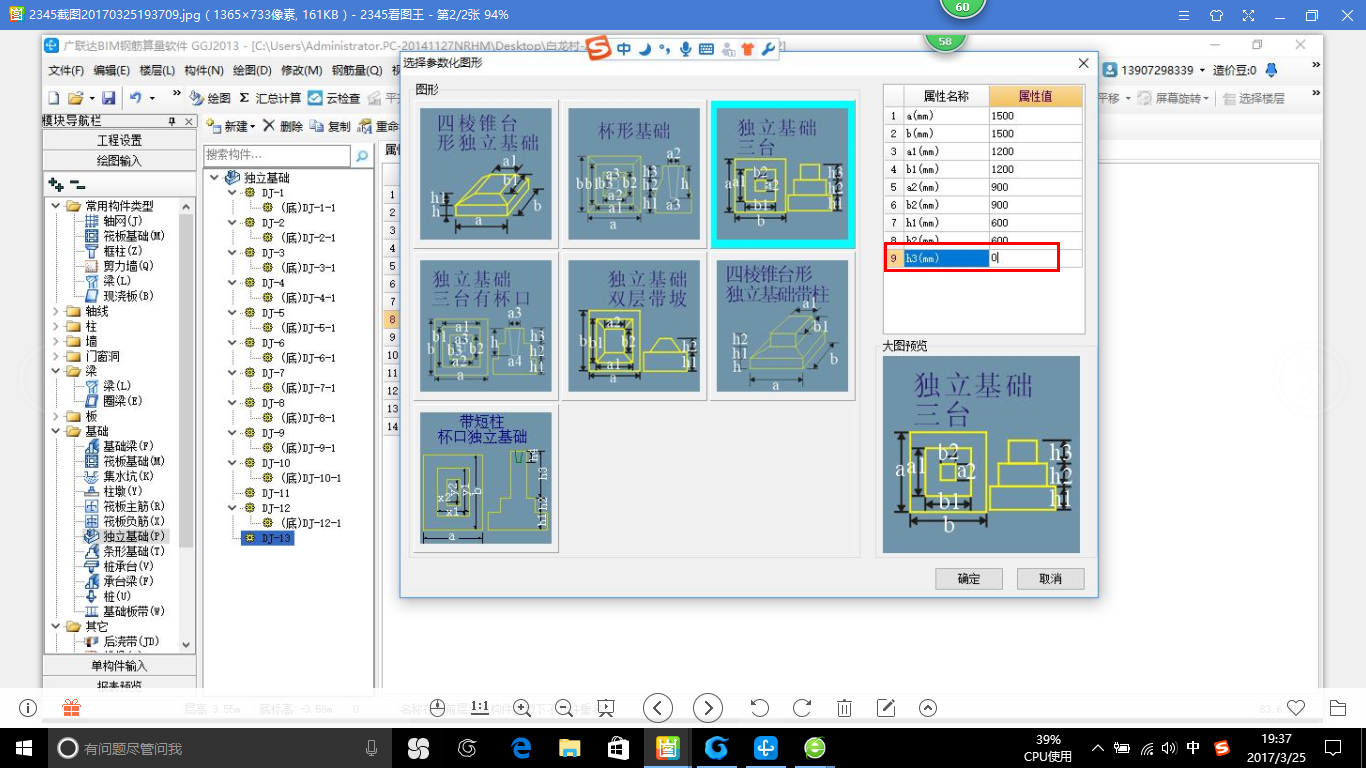Open the 编辑(E) menu
The width and height of the screenshot is (1366, 768).
point(112,70)
